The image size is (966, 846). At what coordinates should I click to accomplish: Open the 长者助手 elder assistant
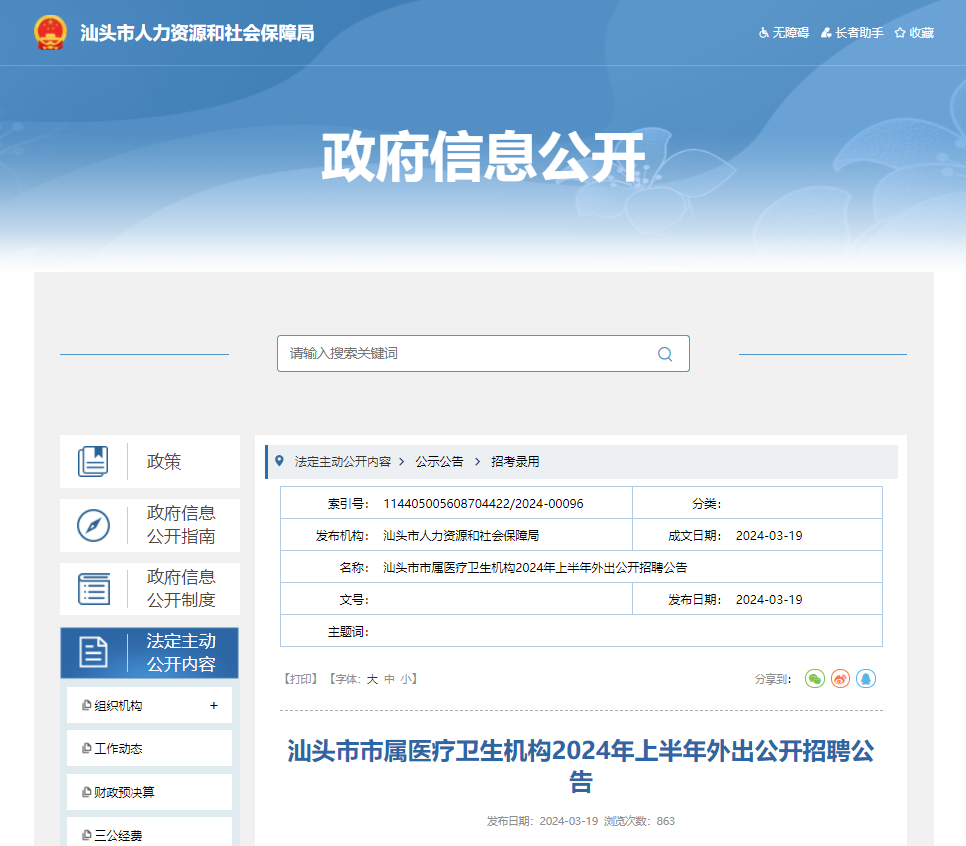[853, 33]
